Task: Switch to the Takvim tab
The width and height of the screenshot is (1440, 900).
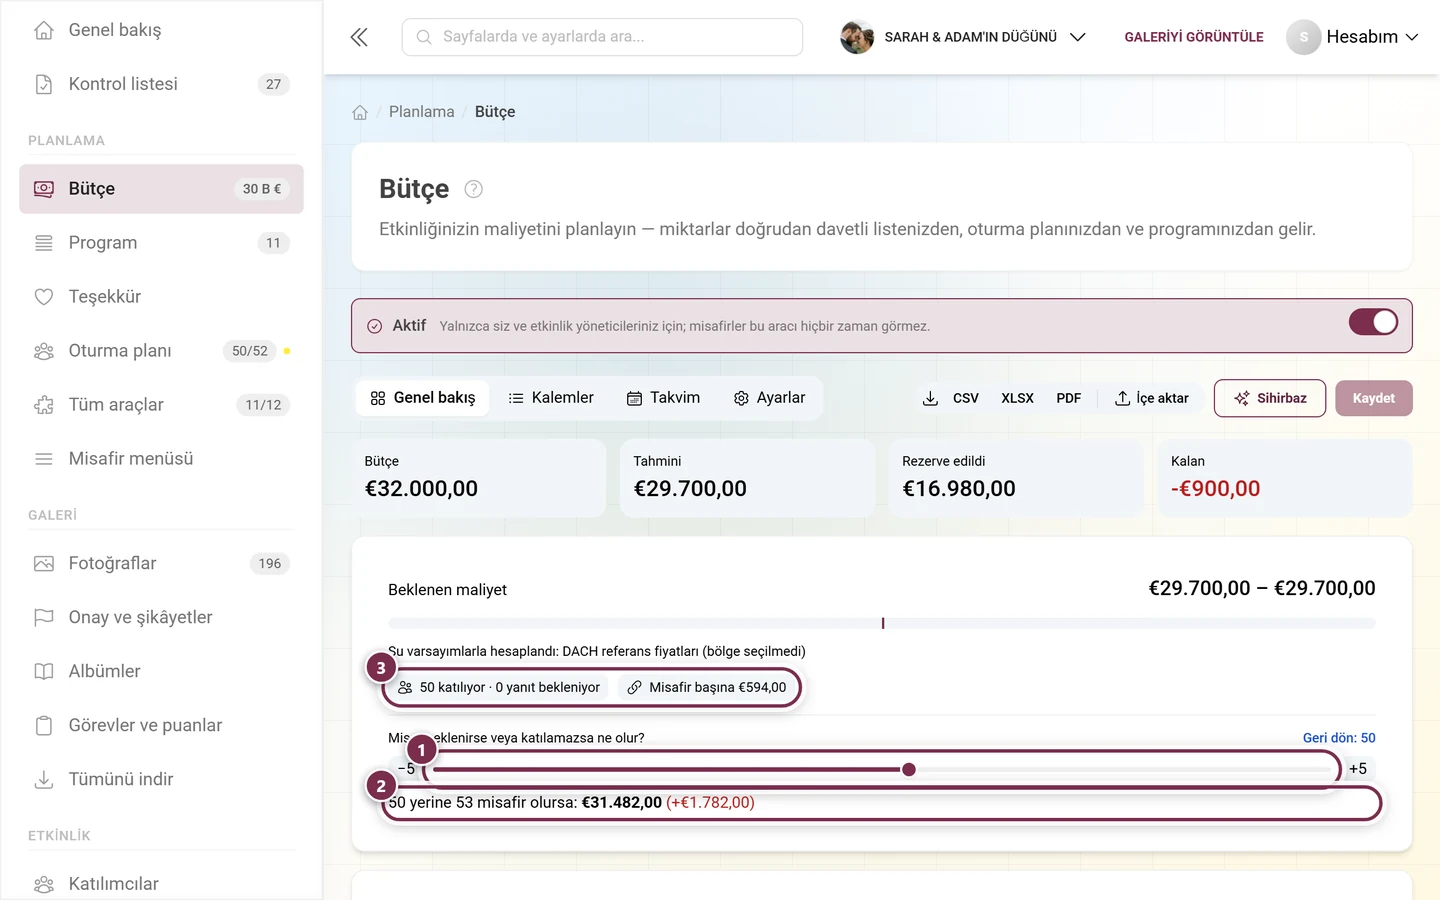Action: click(x=664, y=398)
